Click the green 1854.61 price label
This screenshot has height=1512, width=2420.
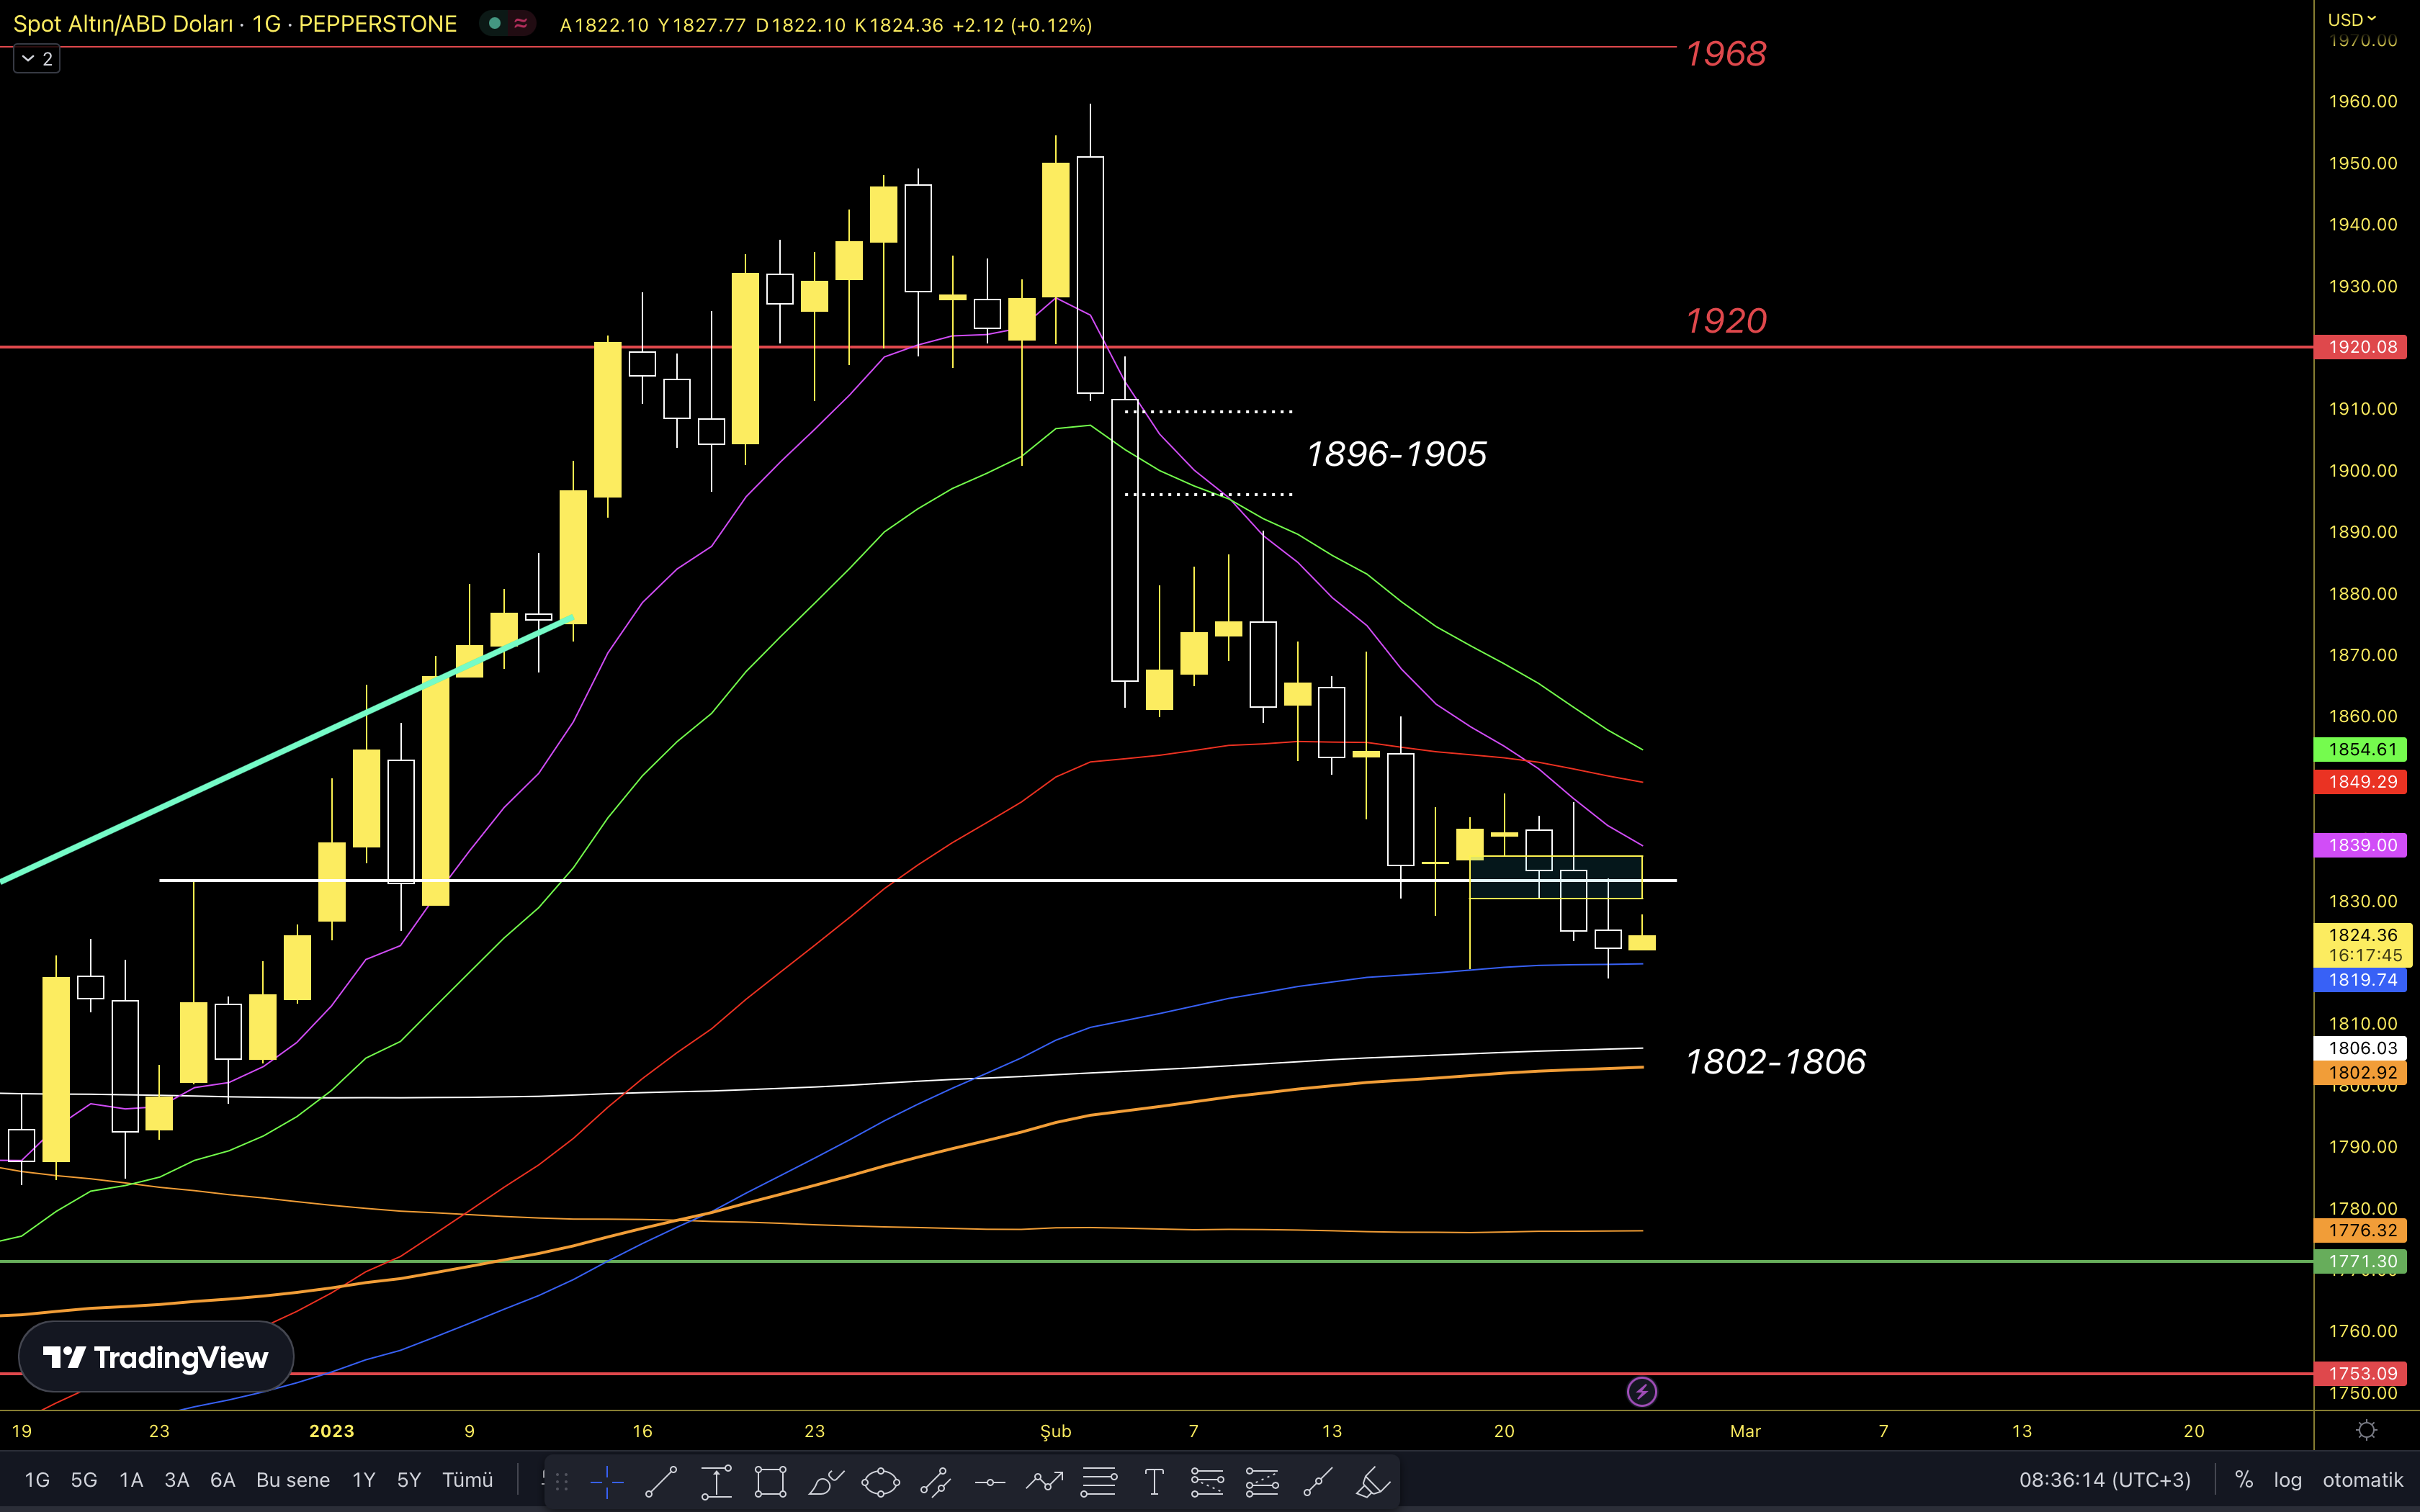[x=2362, y=749]
